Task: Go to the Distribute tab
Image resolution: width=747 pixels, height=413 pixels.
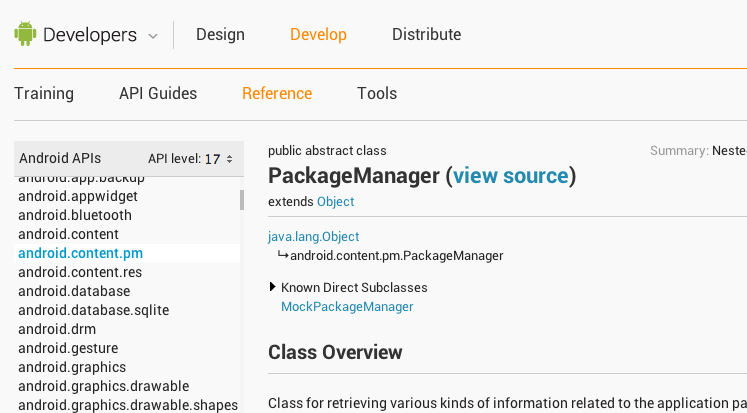Action: 426,34
